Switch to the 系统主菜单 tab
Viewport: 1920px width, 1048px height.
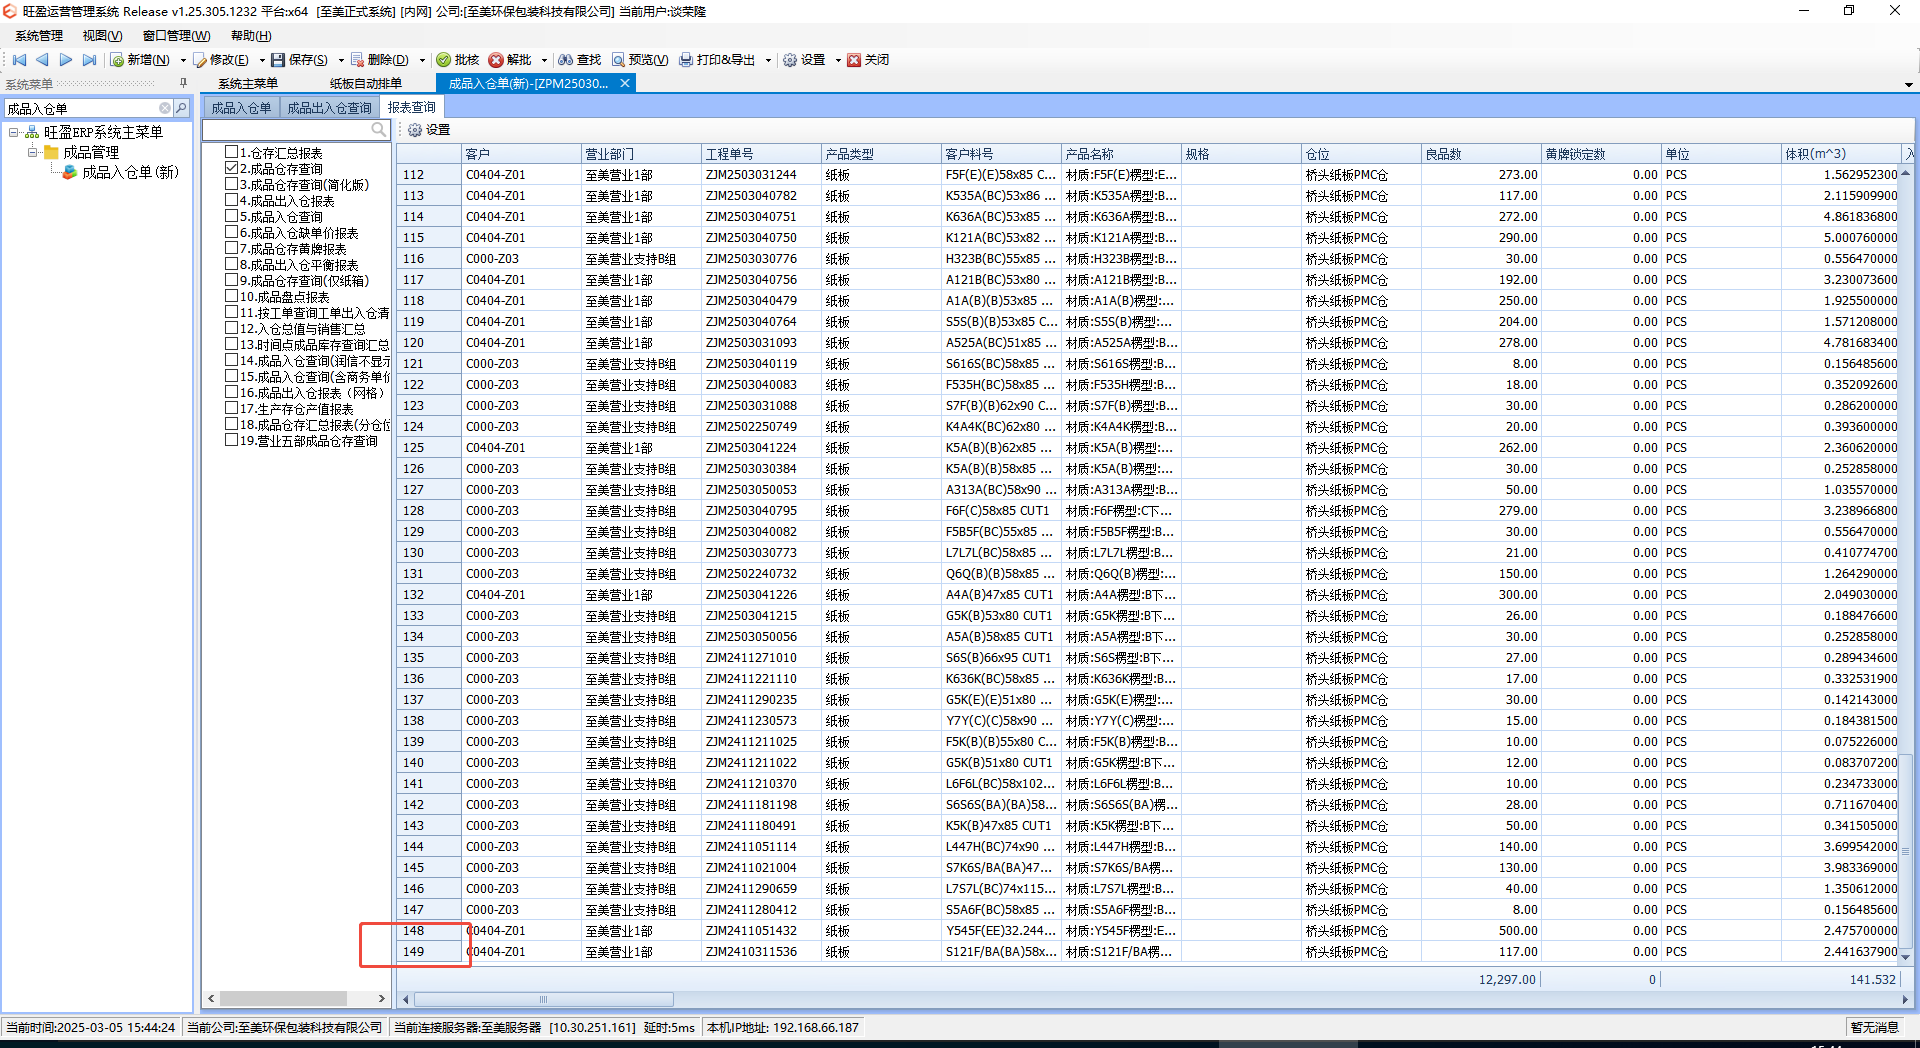coord(248,83)
